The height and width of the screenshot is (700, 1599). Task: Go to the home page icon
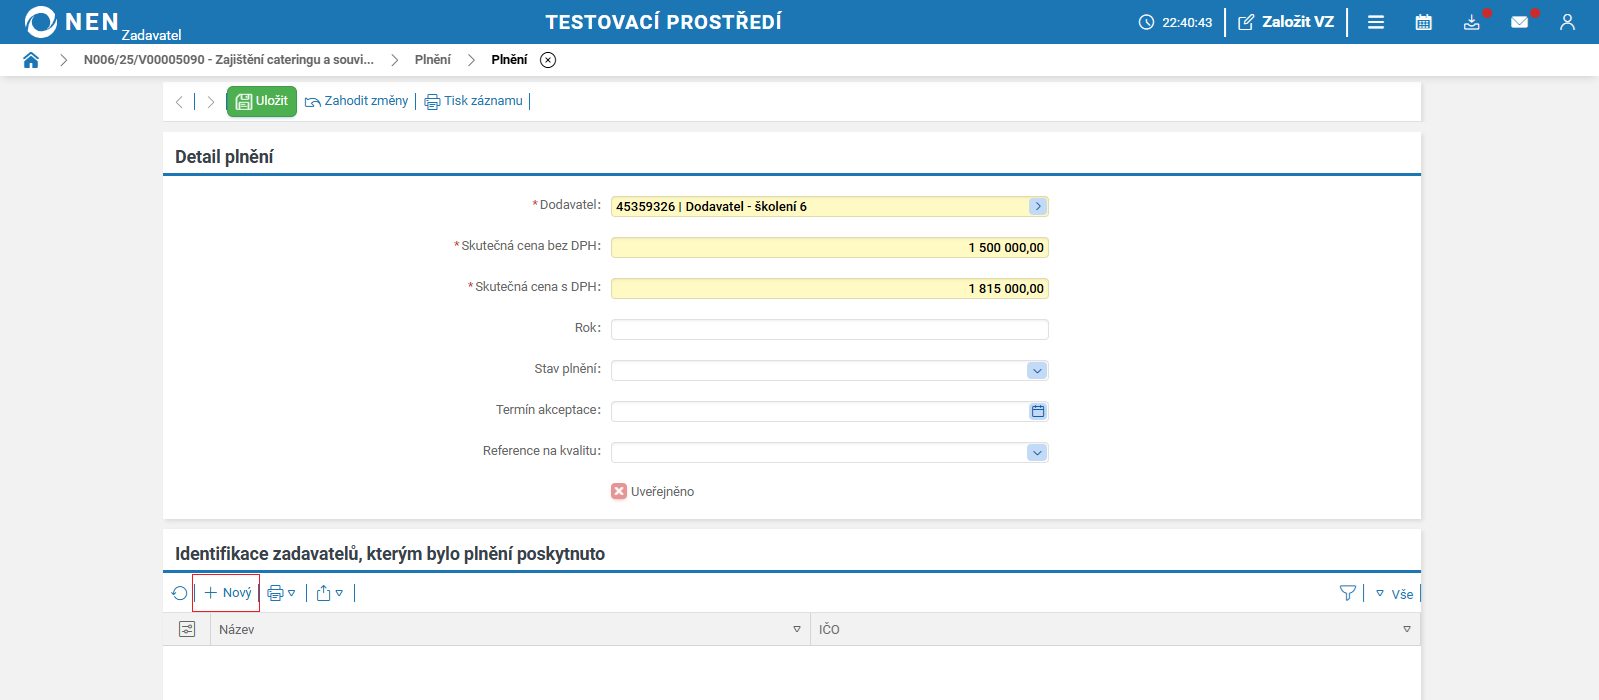pyautogui.click(x=31, y=60)
